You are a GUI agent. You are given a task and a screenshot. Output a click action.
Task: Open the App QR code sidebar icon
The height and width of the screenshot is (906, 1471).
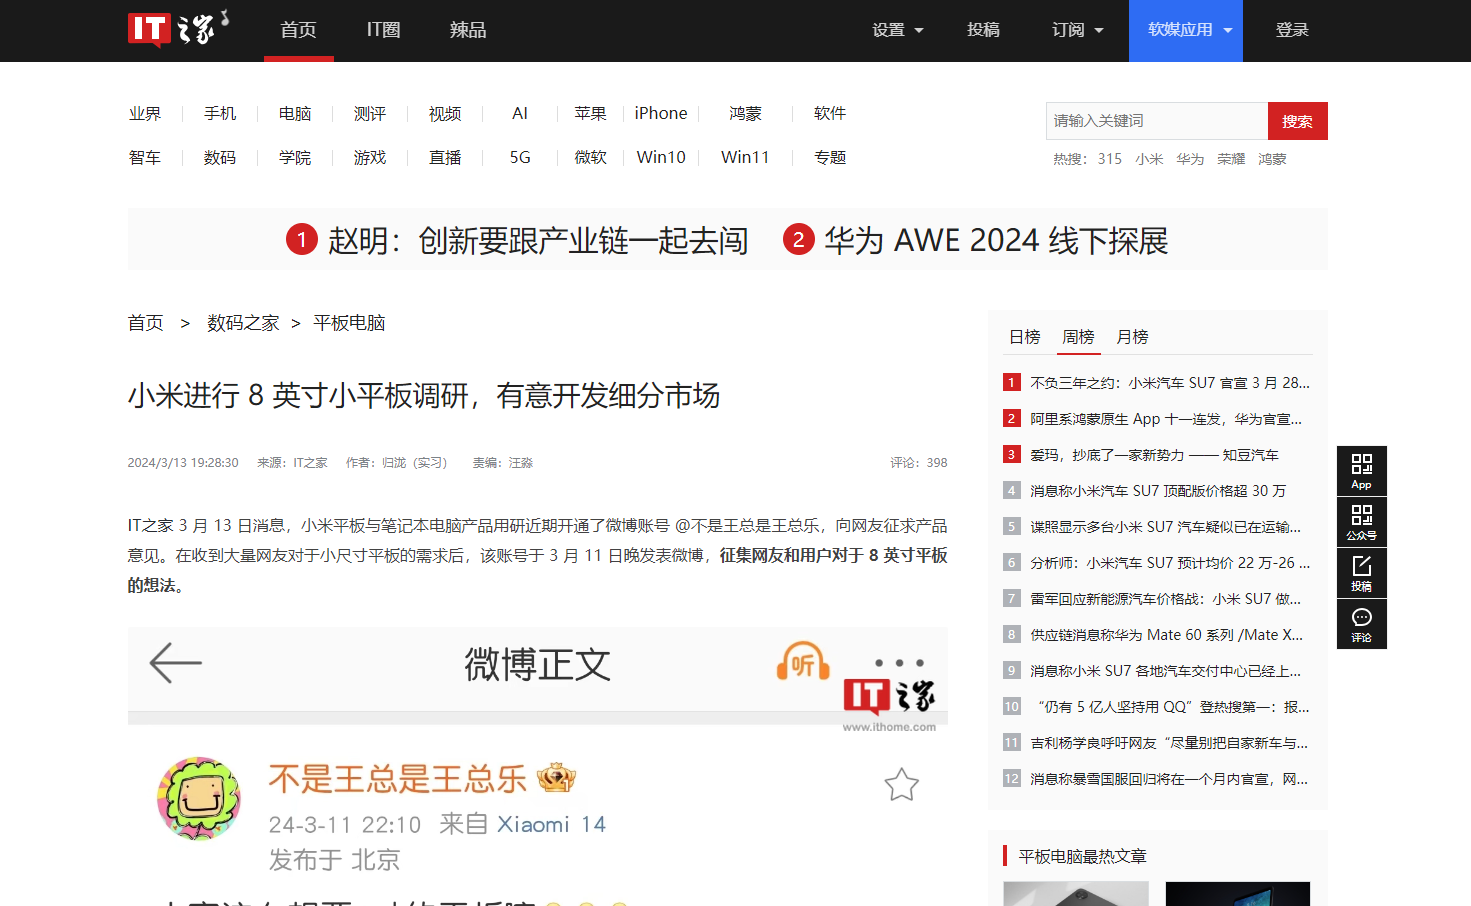tap(1361, 471)
